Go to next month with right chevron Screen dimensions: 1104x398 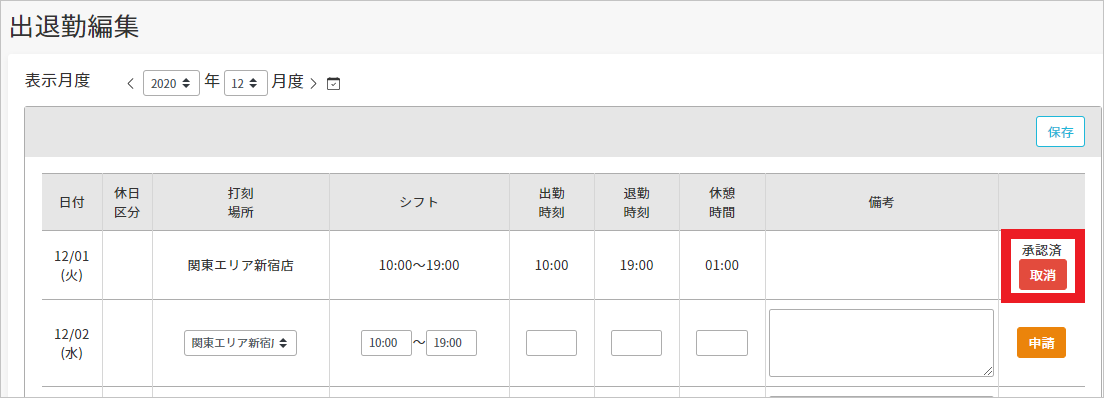pyautogui.click(x=314, y=83)
